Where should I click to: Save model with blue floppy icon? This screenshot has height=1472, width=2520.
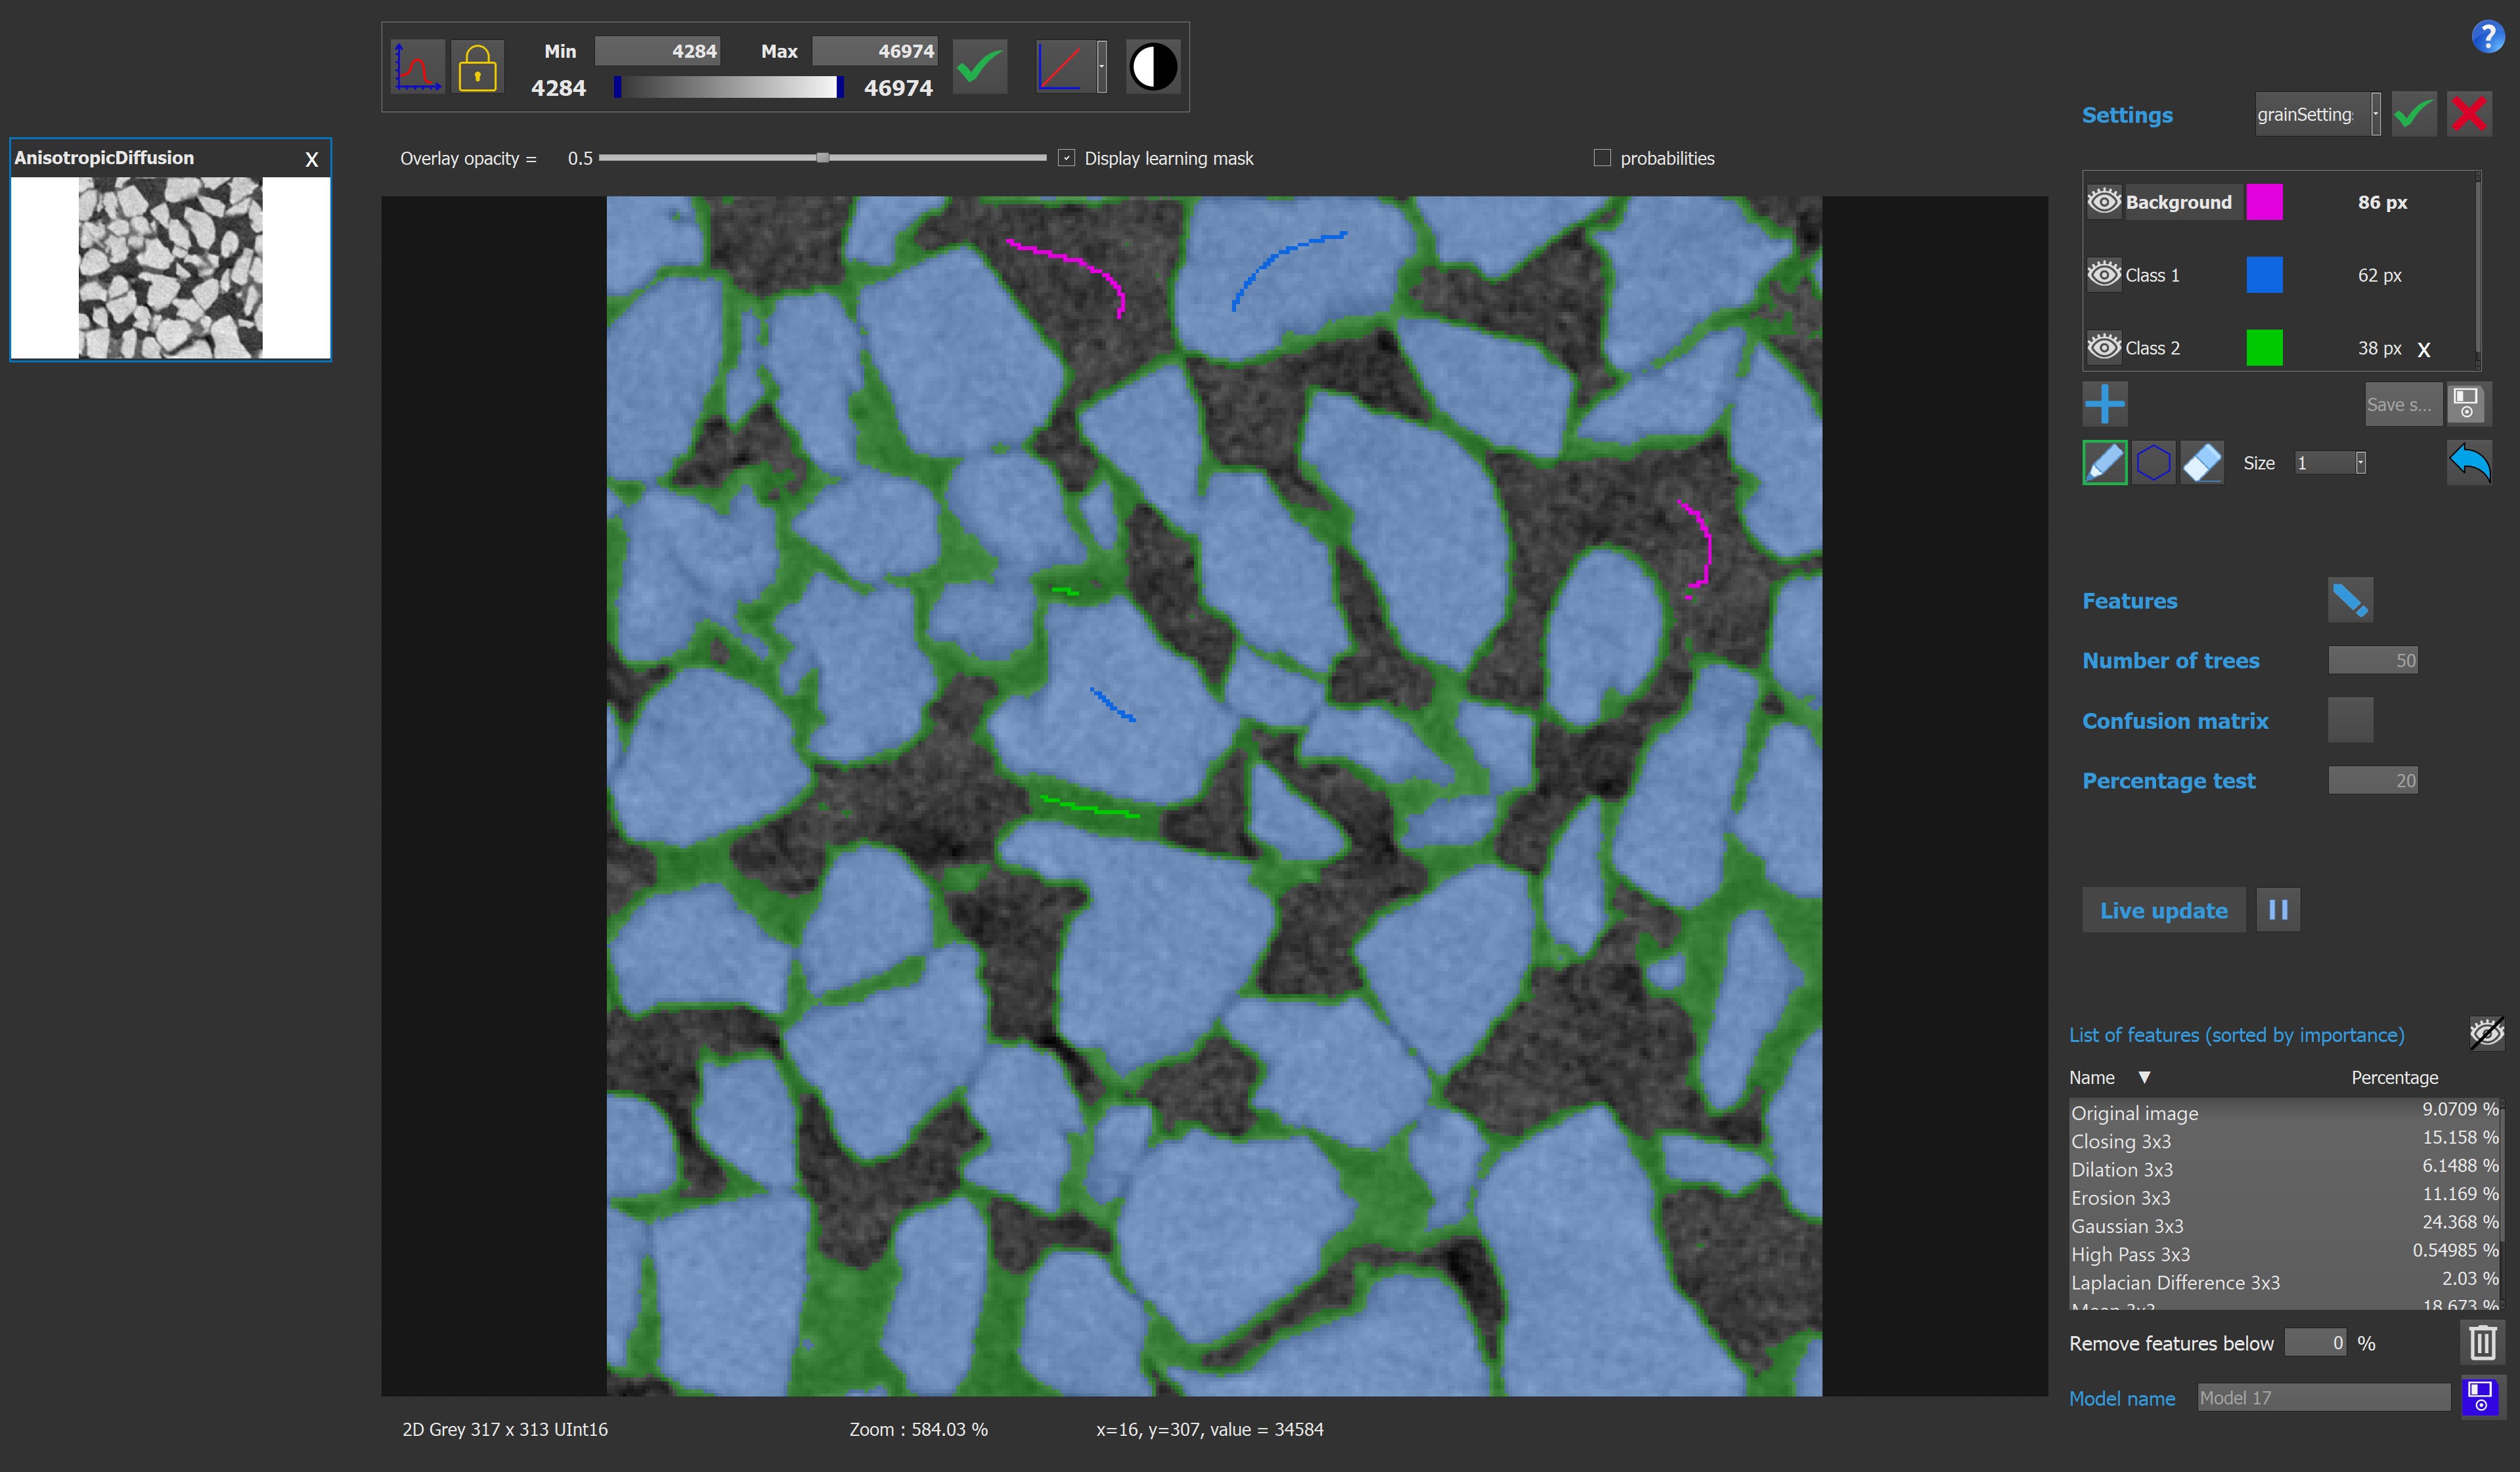[x=2481, y=1397]
